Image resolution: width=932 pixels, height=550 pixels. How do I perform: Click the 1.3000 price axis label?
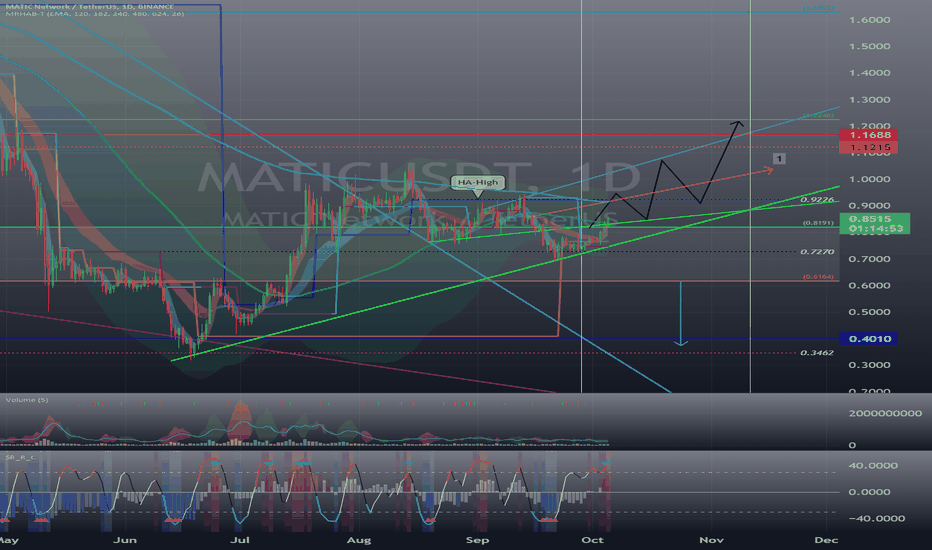pos(870,100)
